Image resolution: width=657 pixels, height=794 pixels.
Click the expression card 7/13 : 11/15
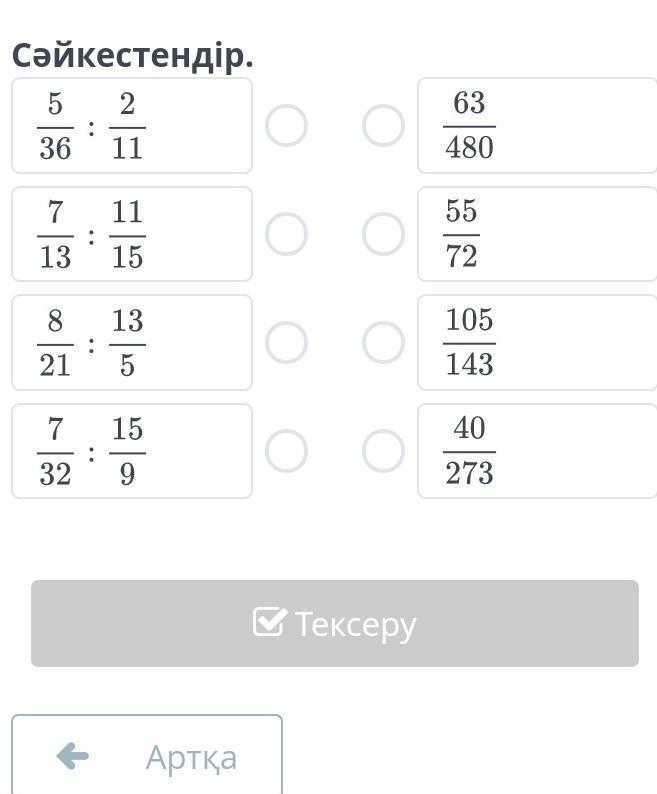pyautogui.click(x=131, y=234)
